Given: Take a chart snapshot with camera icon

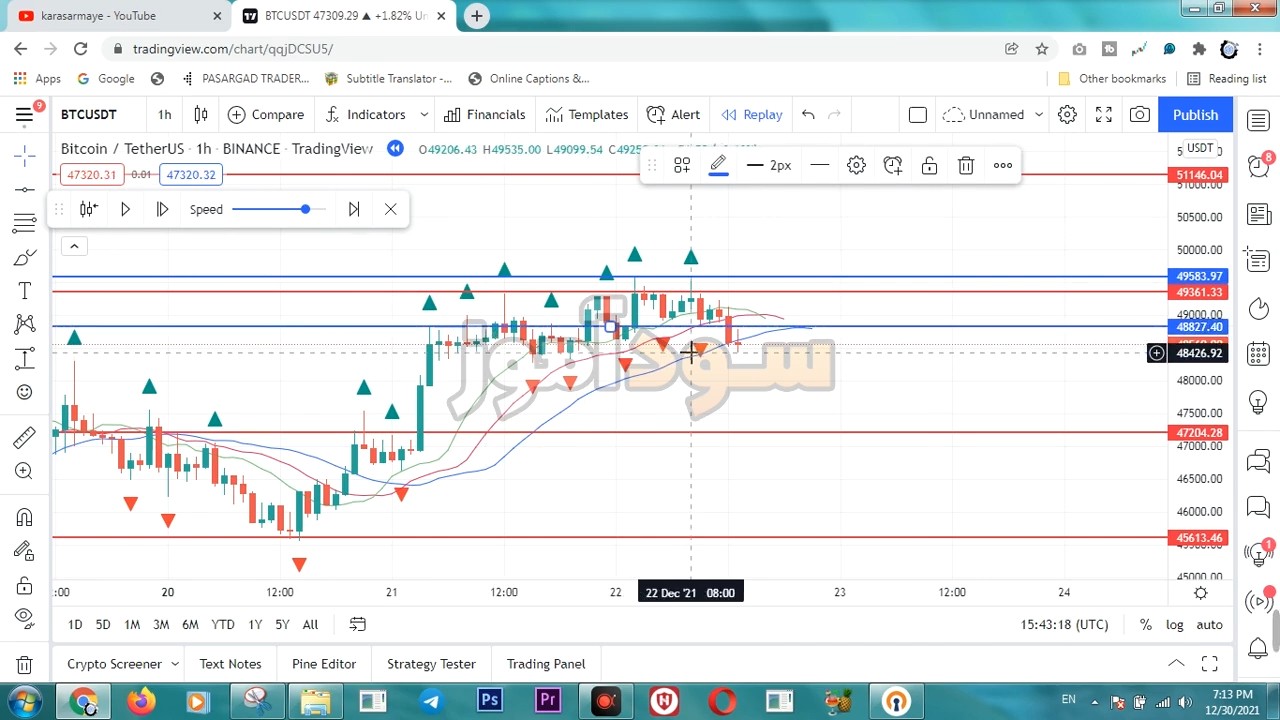Looking at the screenshot, I should tap(1140, 115).
